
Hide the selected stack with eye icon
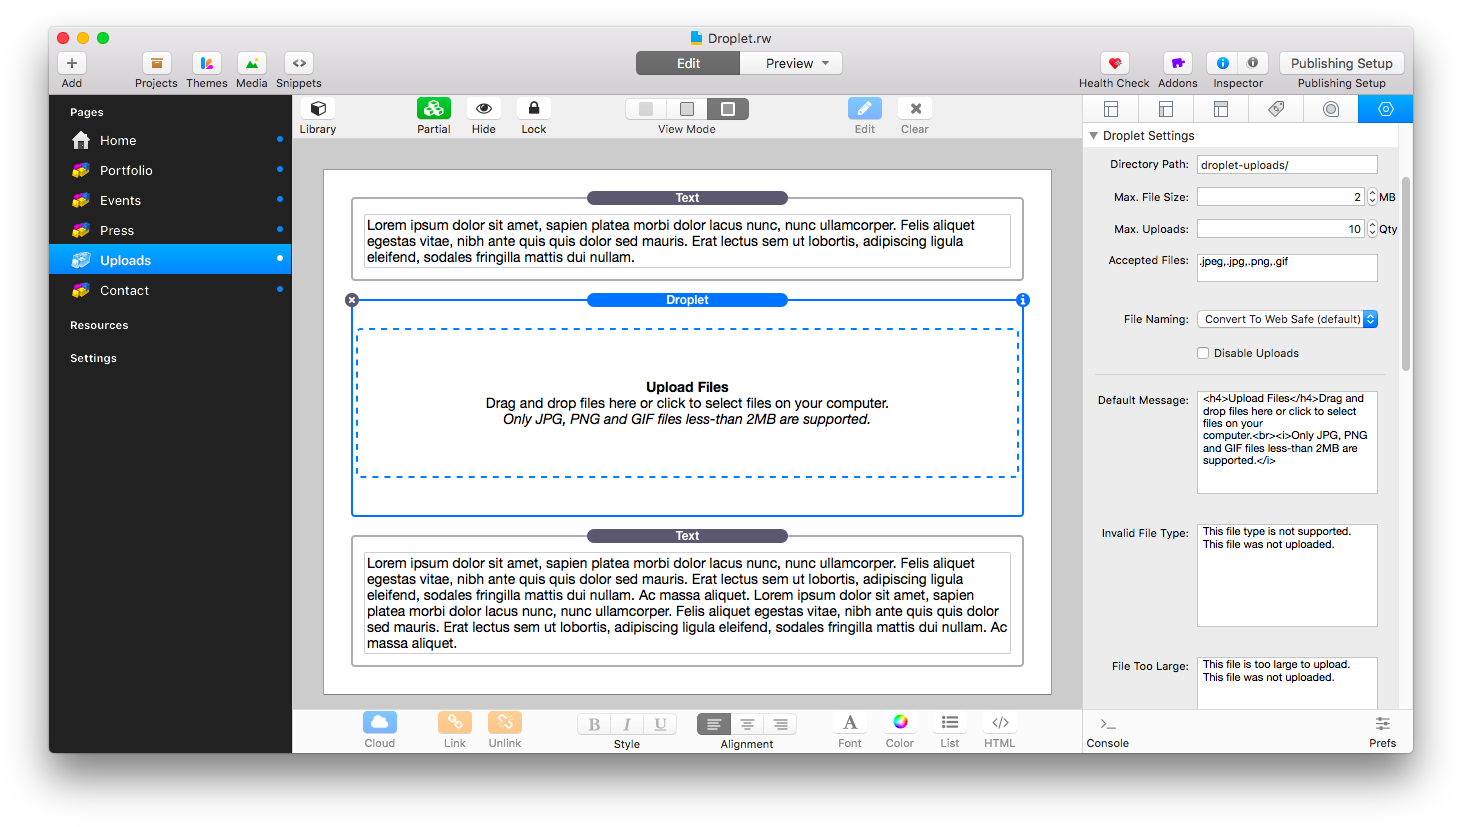click(483, 109)
